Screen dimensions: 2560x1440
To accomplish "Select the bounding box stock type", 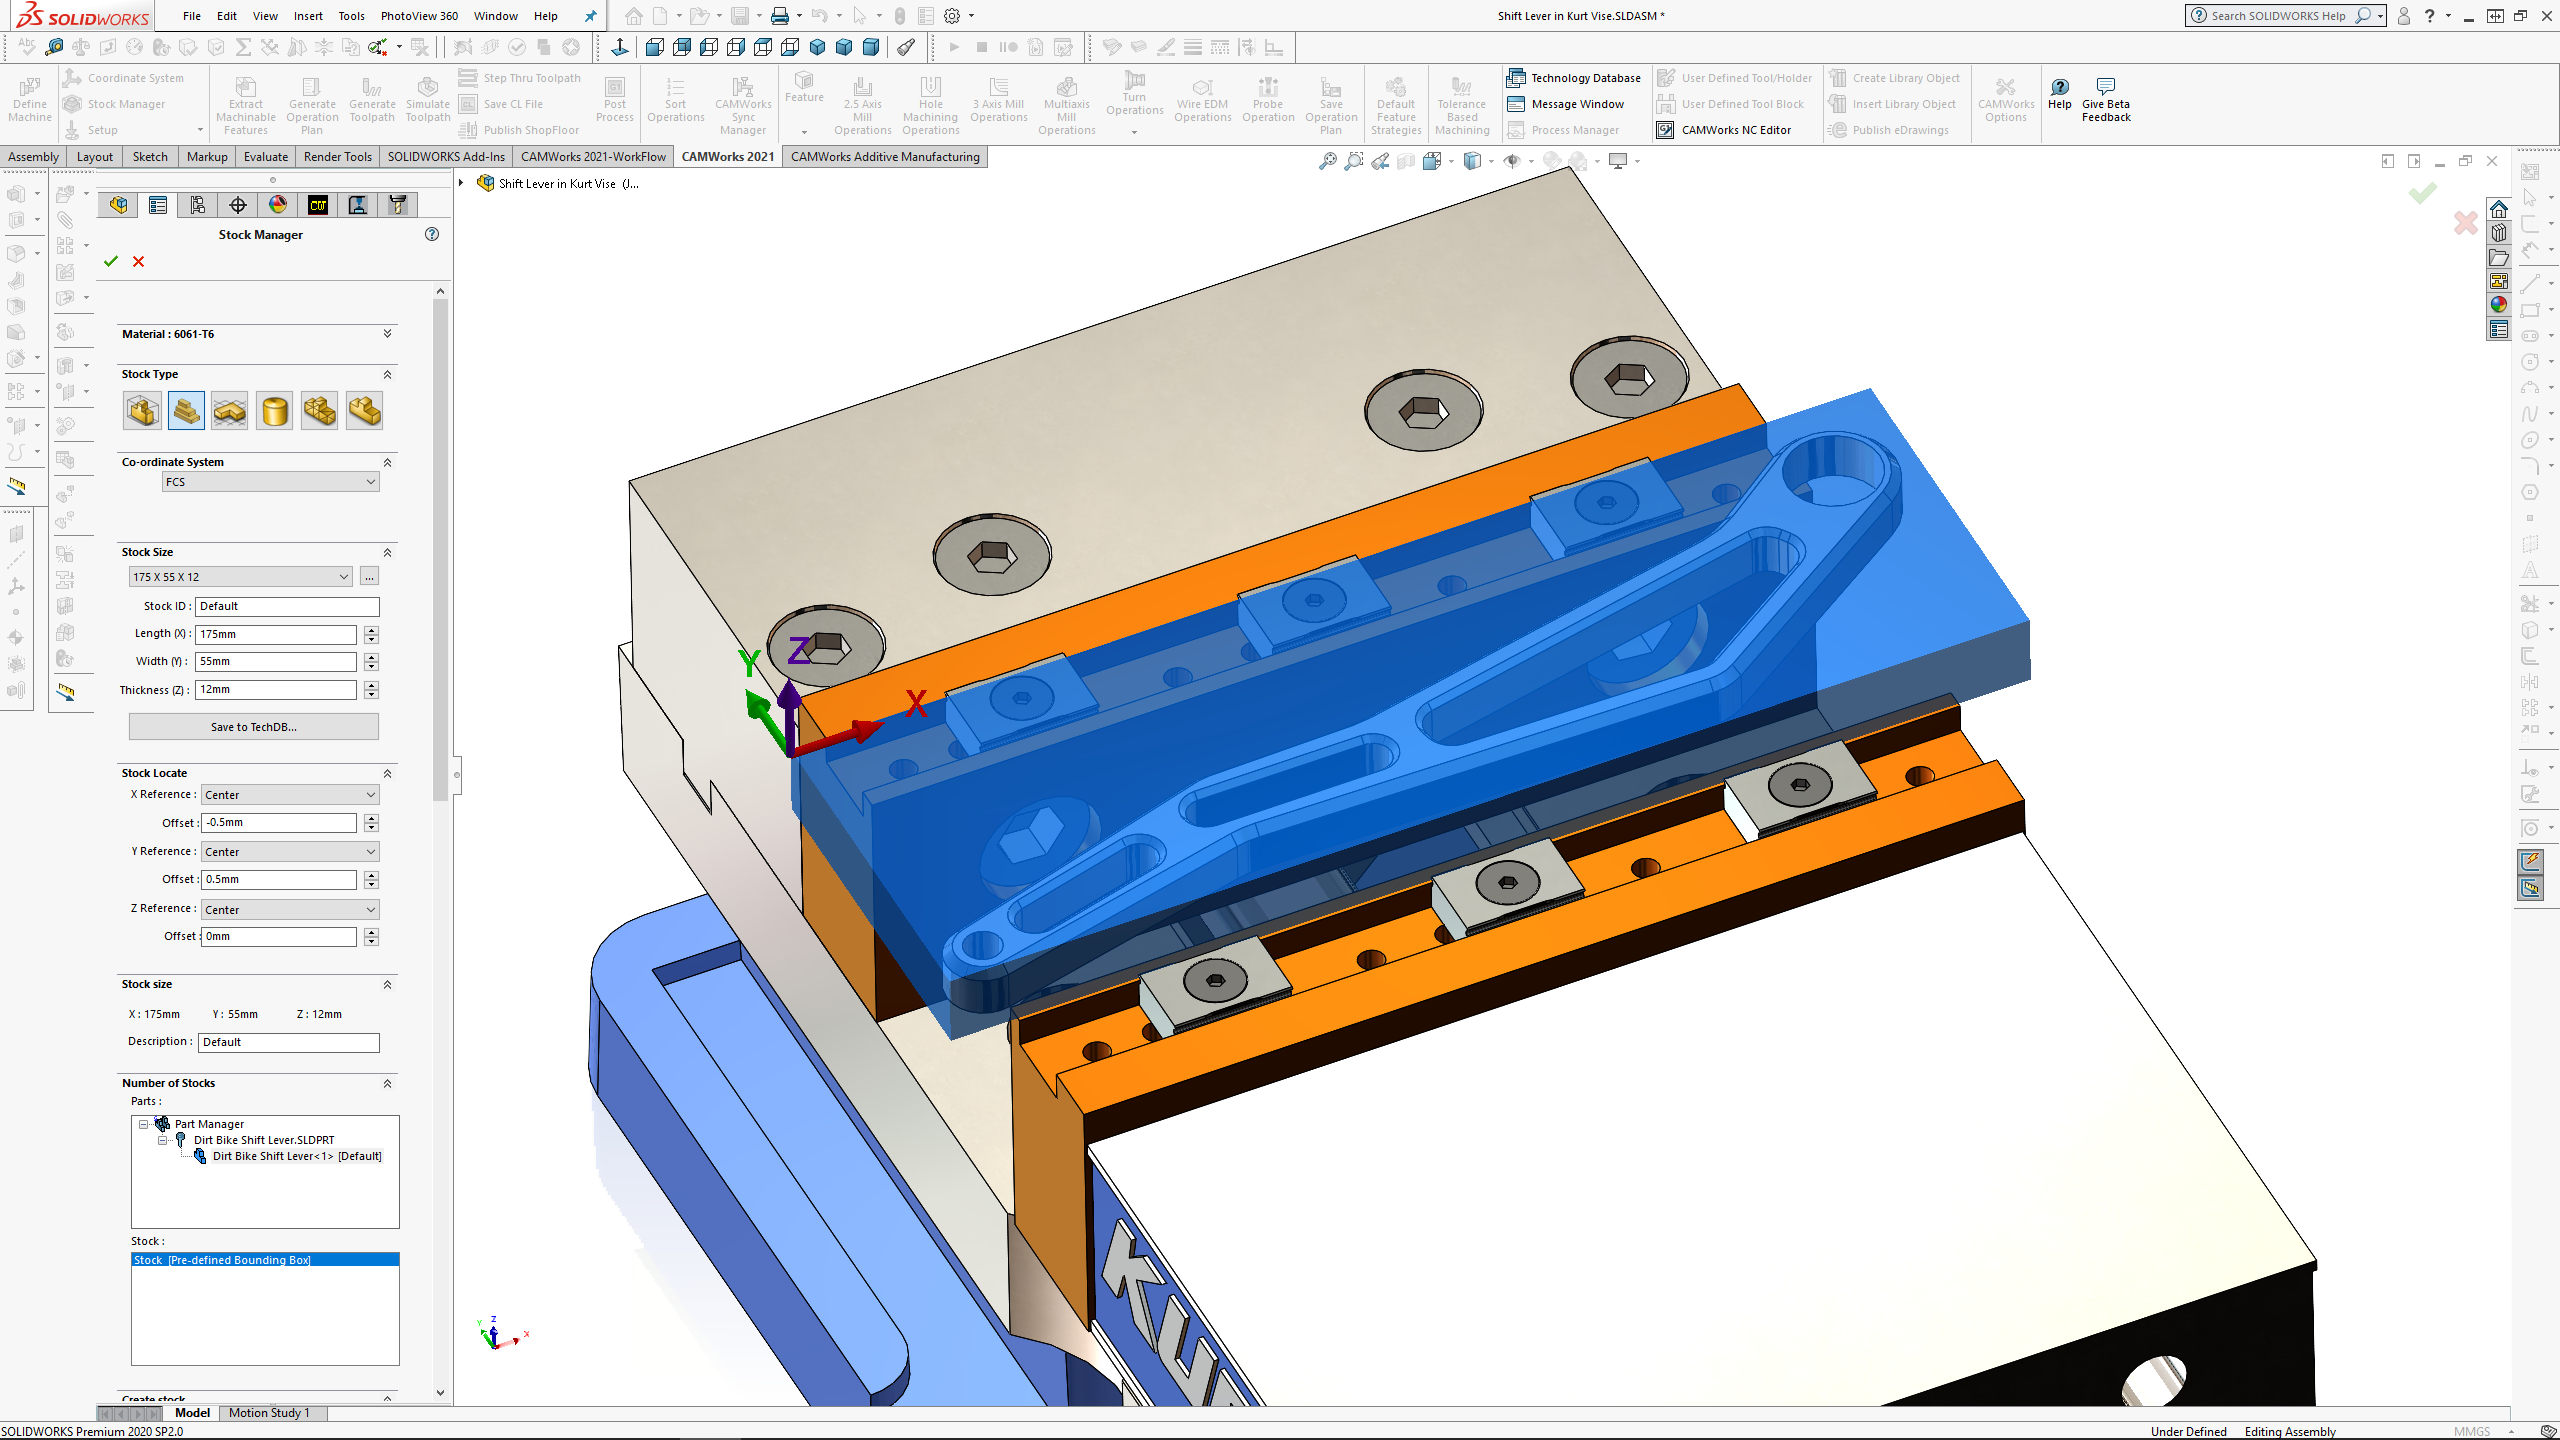I will tap(142, 410).
